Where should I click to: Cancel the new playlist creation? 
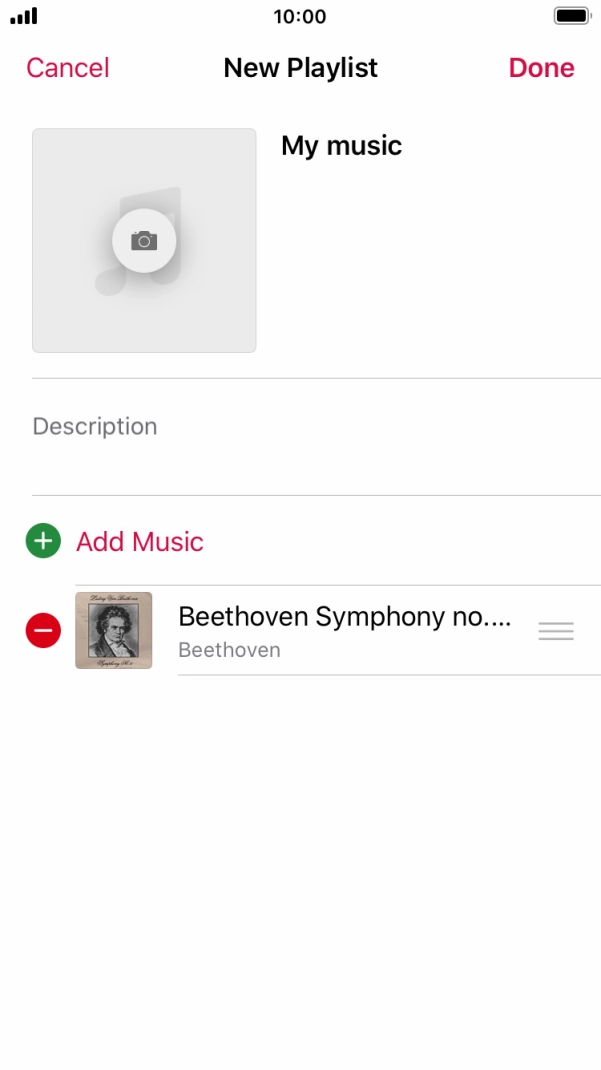pos(68,68)
